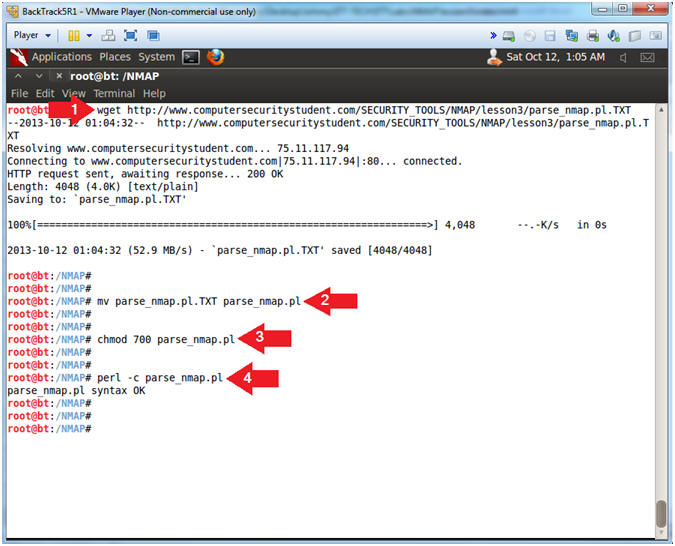This screenshot has height=546, width=675.
Task: Open the terminal File menu
Action: (x=19, y=93)
